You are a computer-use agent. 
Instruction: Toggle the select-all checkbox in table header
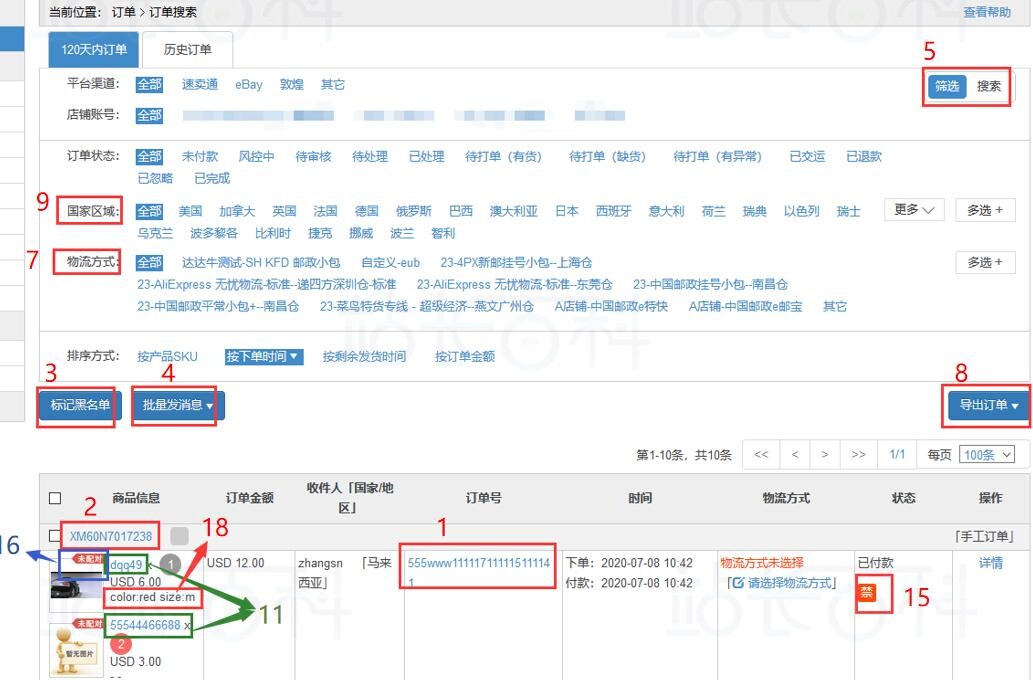point(55,498)
